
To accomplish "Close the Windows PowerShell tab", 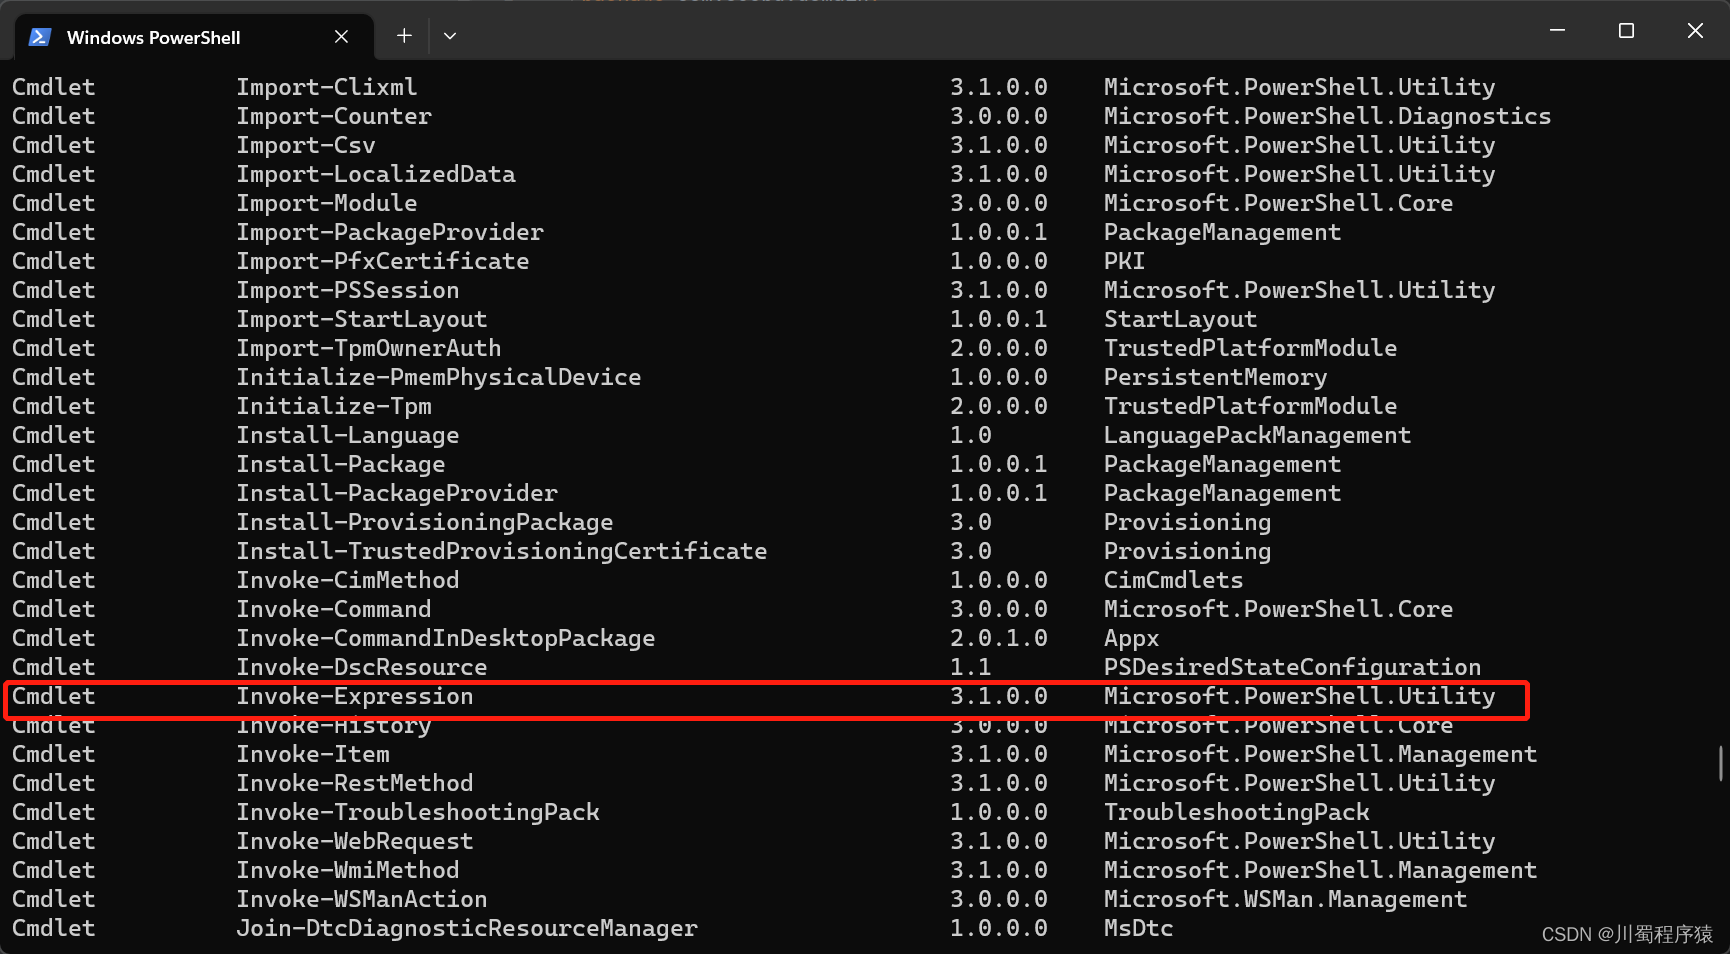I will pyautogui.click(x=341, y=37).
